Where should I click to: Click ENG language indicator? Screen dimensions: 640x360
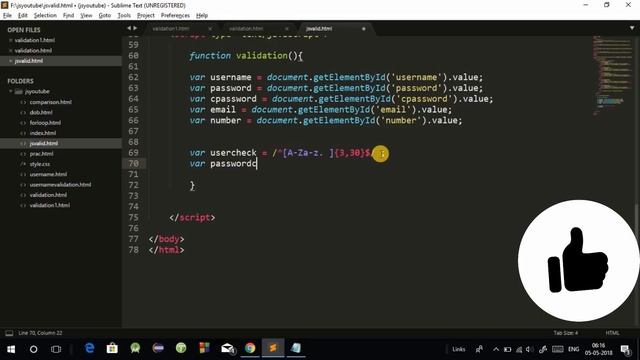(573, 349)
